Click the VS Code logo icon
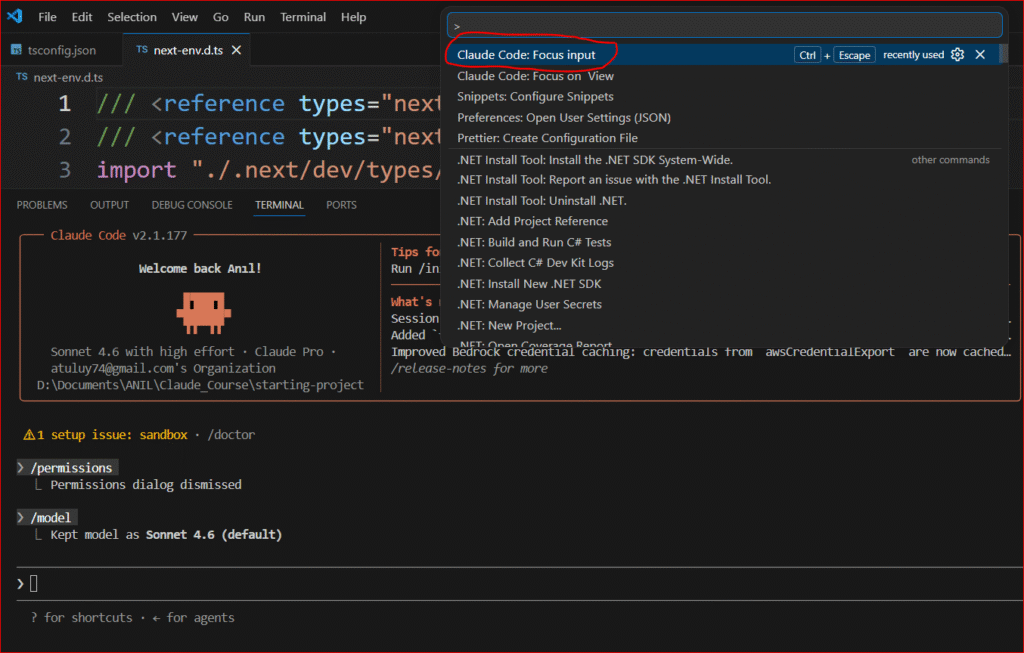1024x653 pixels. (x=15, y=16)
